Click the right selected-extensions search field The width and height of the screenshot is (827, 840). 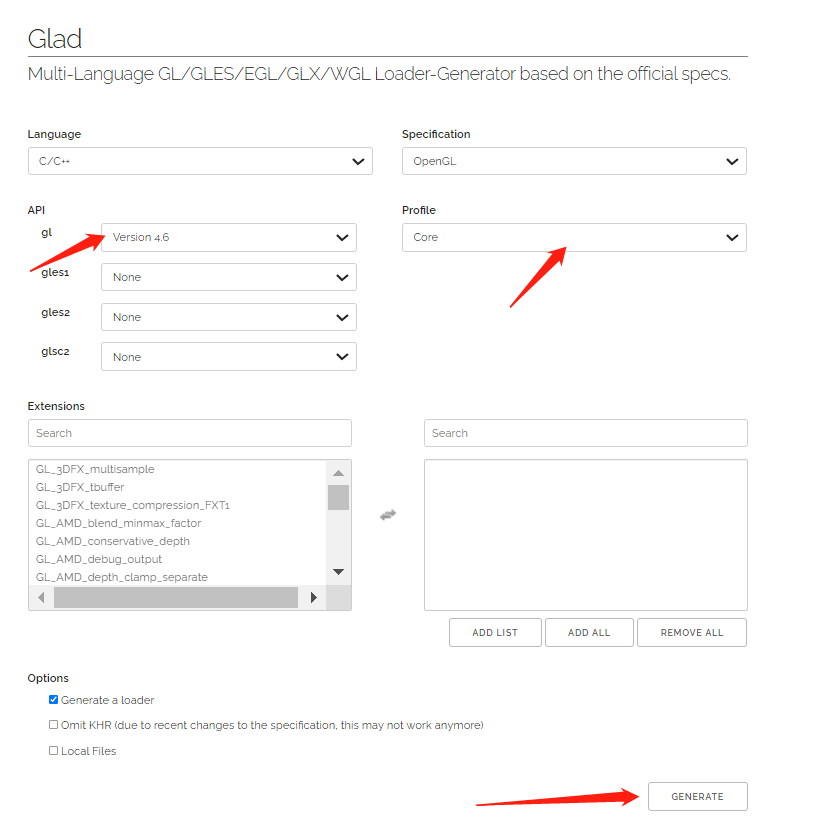coord(585,433)
